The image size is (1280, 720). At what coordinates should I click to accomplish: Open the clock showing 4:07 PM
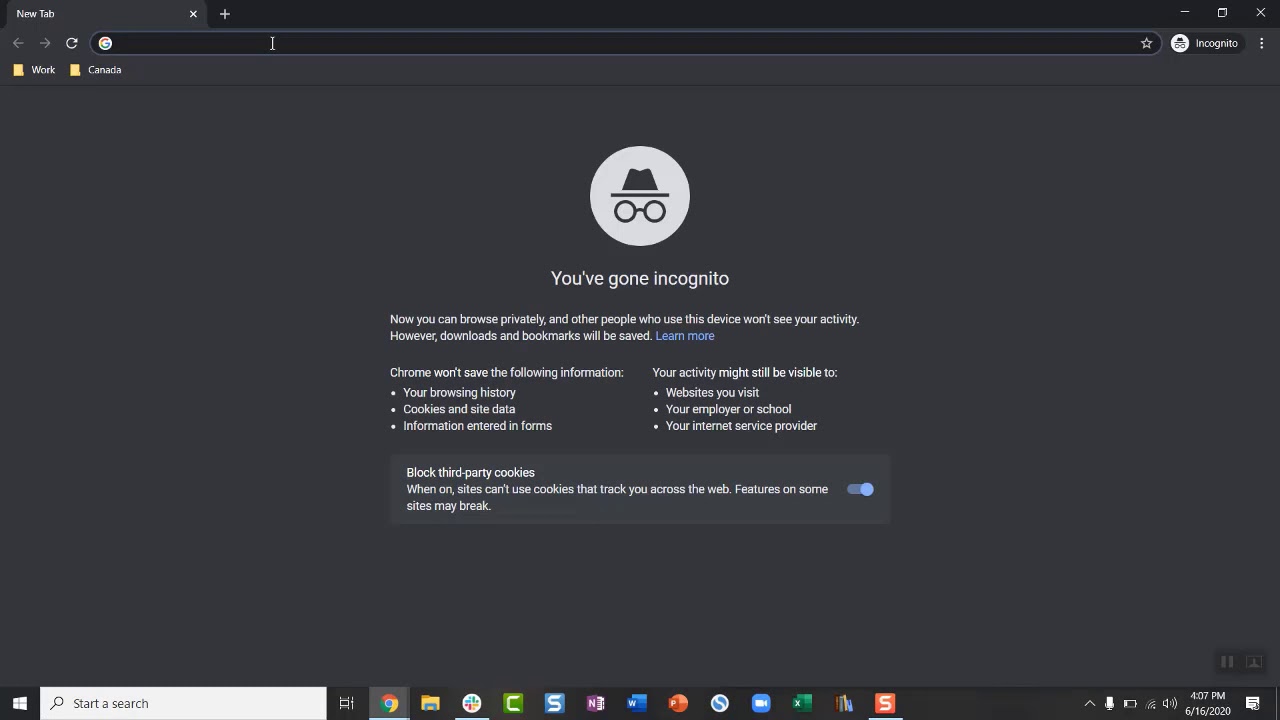tap(1208, 703)
